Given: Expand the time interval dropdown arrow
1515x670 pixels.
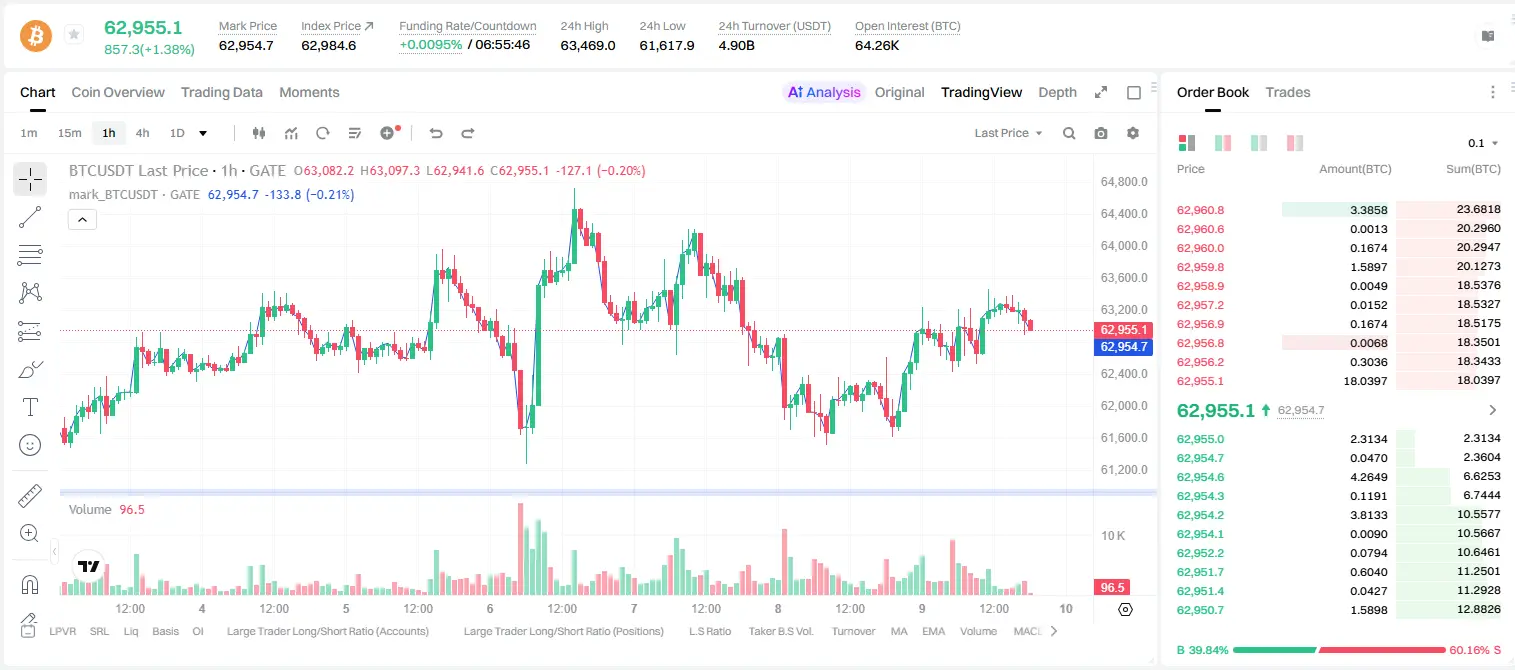Looking at the screenshot, I should pos(203,133).
